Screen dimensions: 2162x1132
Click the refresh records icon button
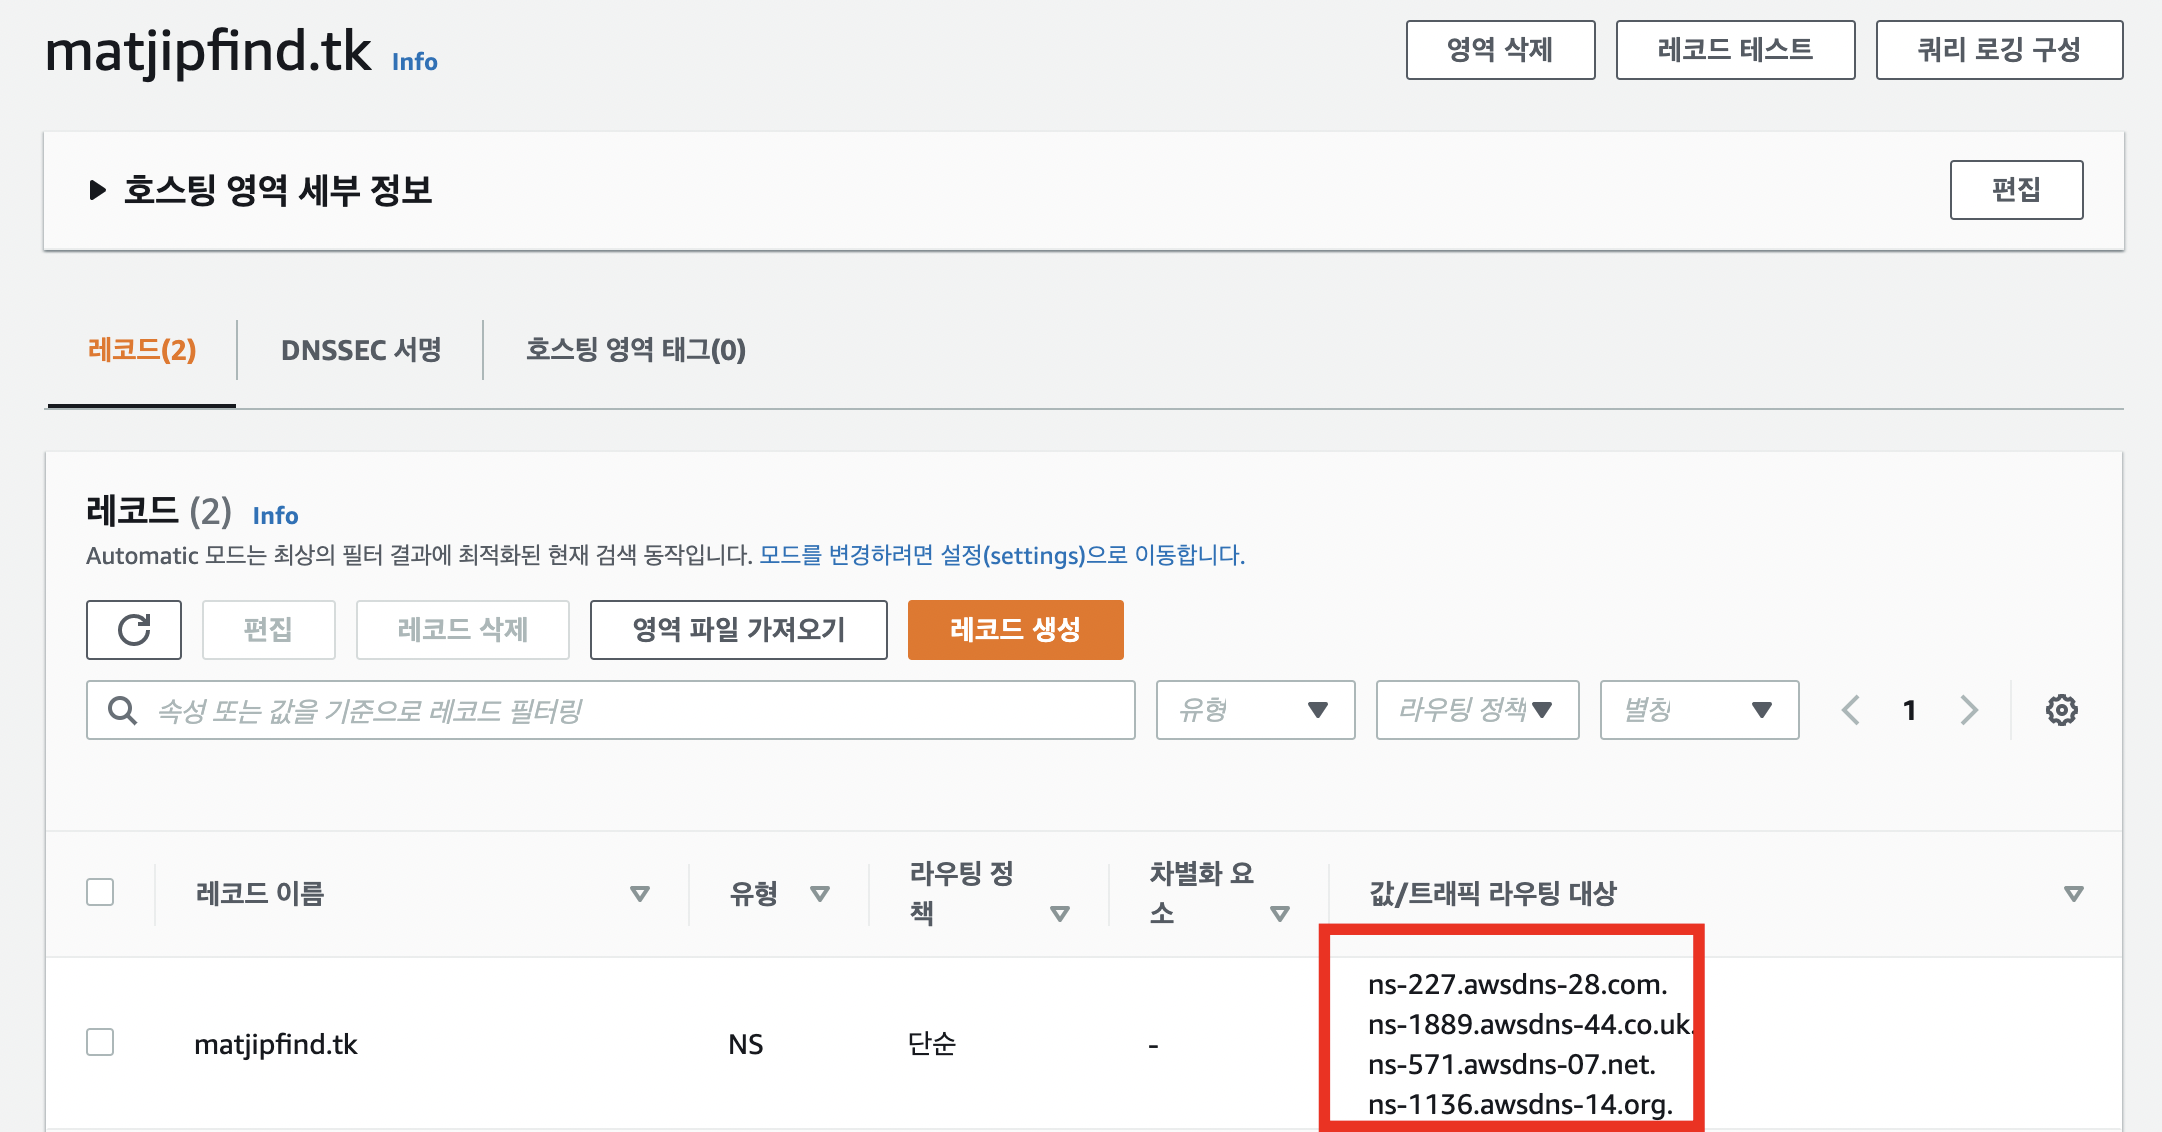[134, 630]
